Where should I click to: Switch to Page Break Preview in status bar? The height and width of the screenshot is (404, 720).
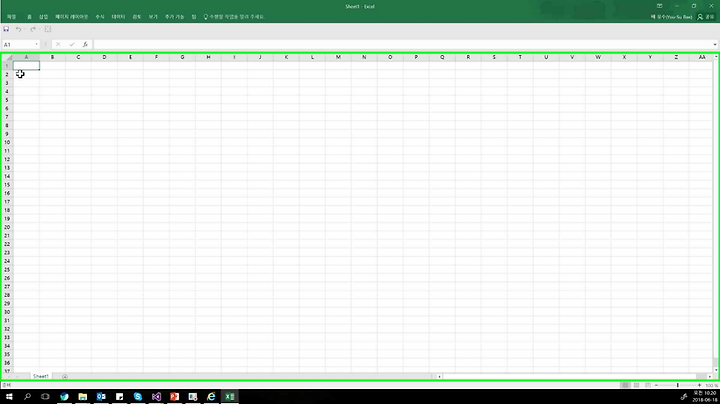pos(647,385)
